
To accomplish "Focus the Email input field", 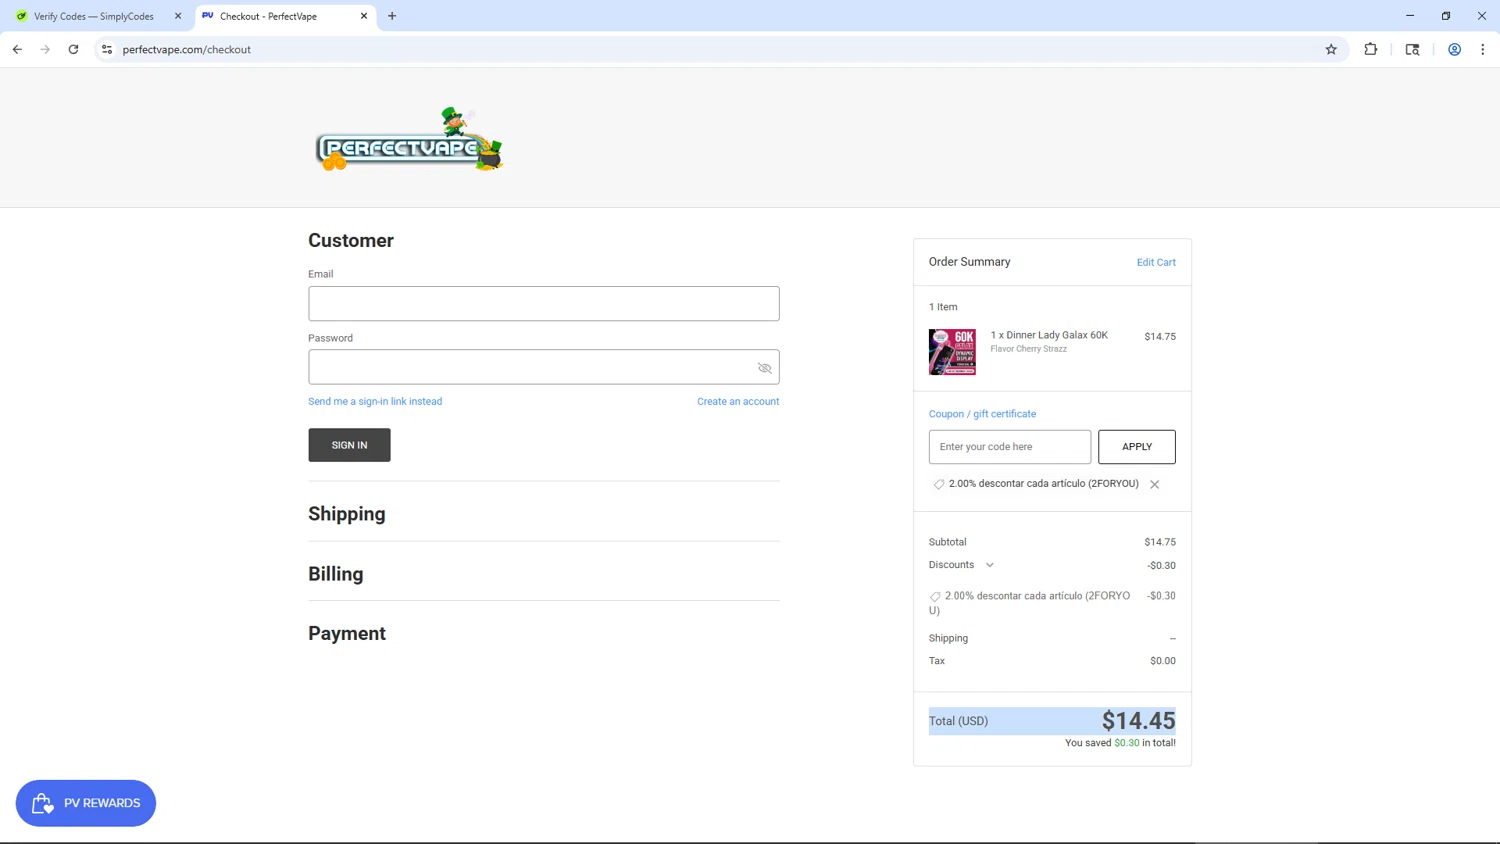I will point(544,304).
